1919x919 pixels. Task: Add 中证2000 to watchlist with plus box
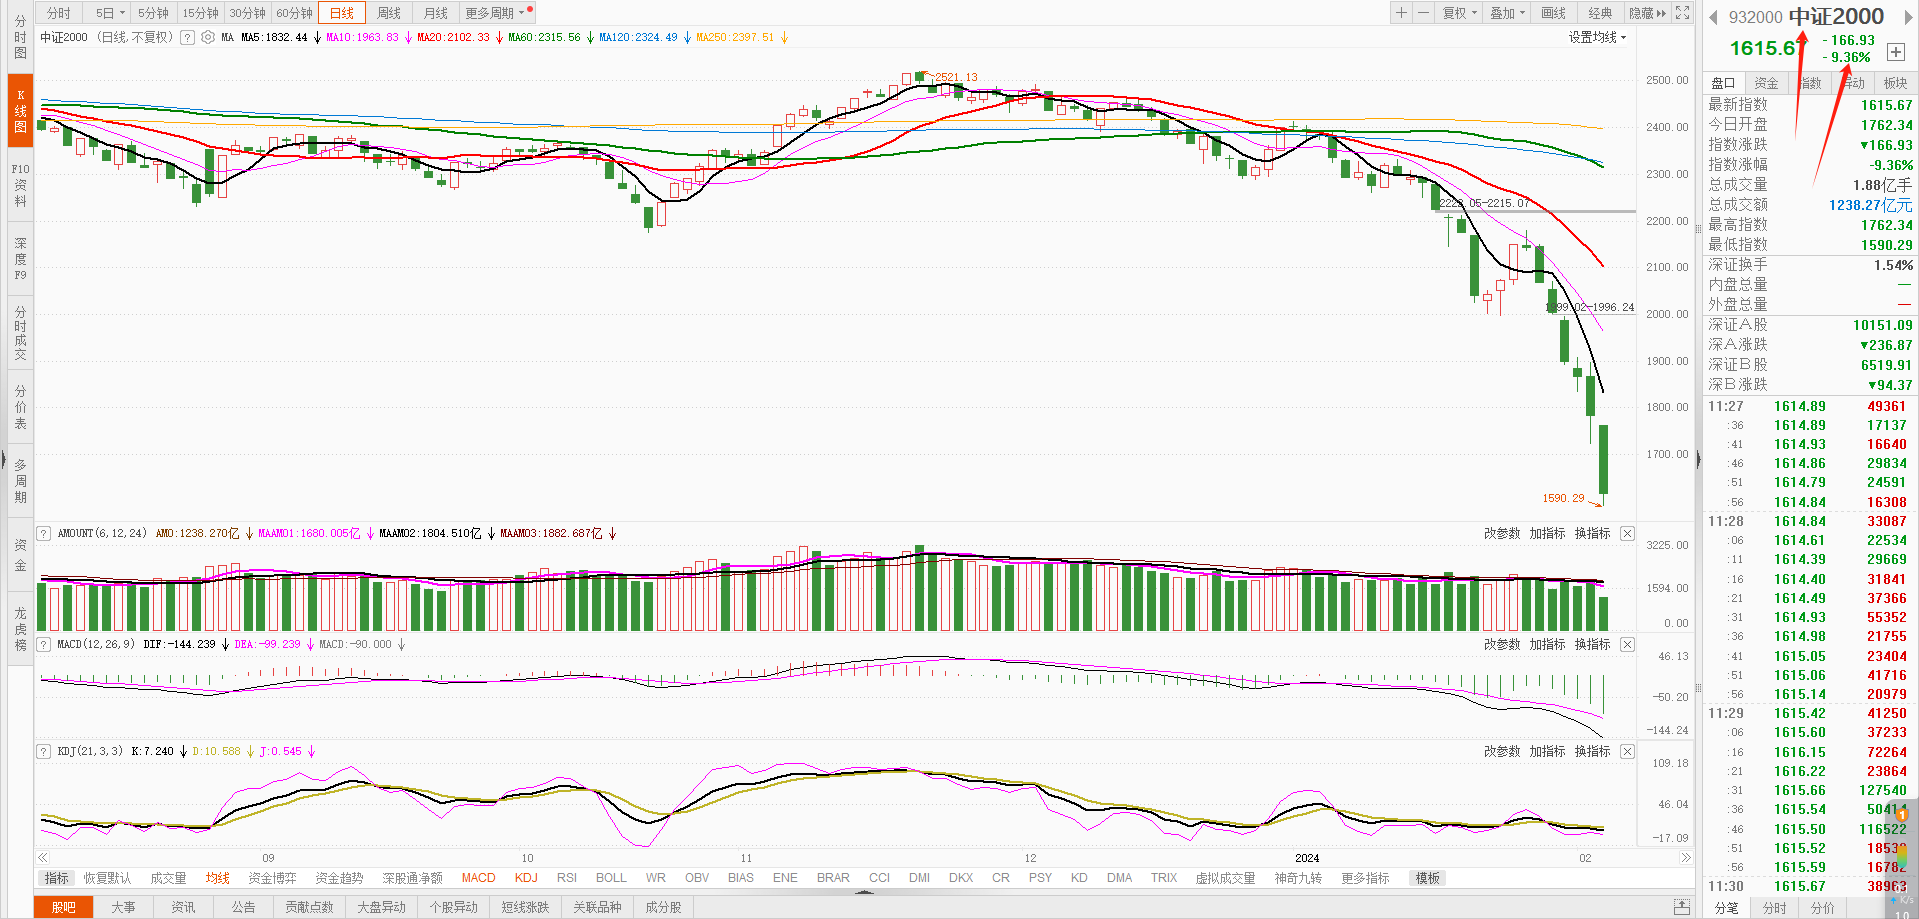point(1895,52)
